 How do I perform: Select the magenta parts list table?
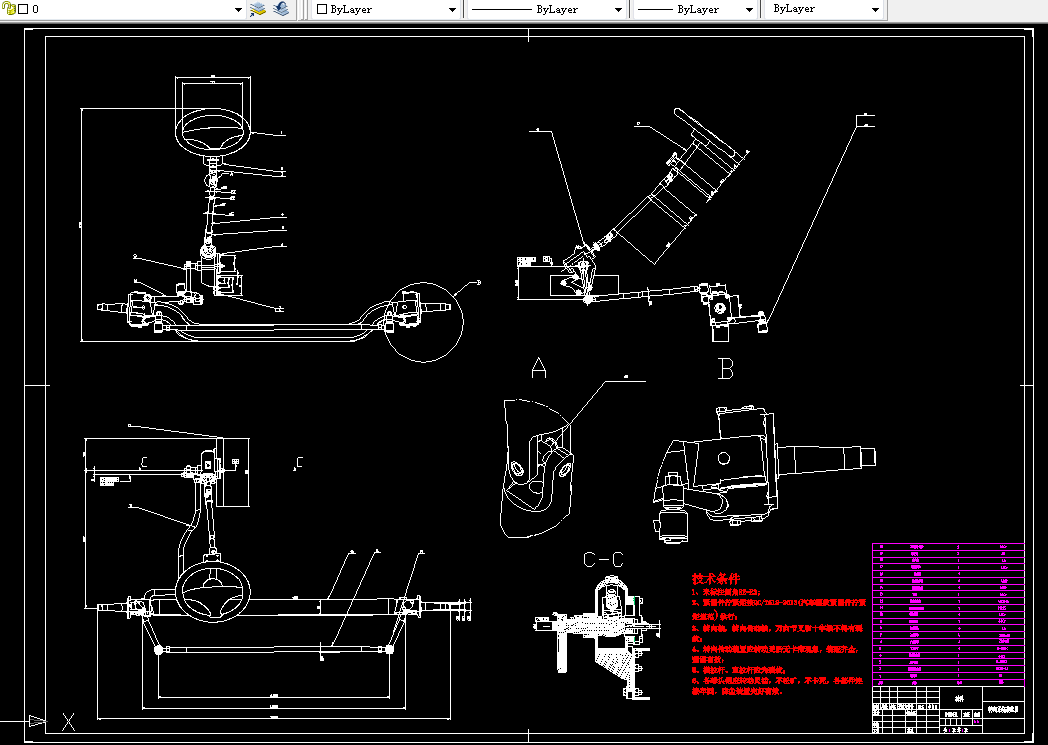click(x=948, y=615)
